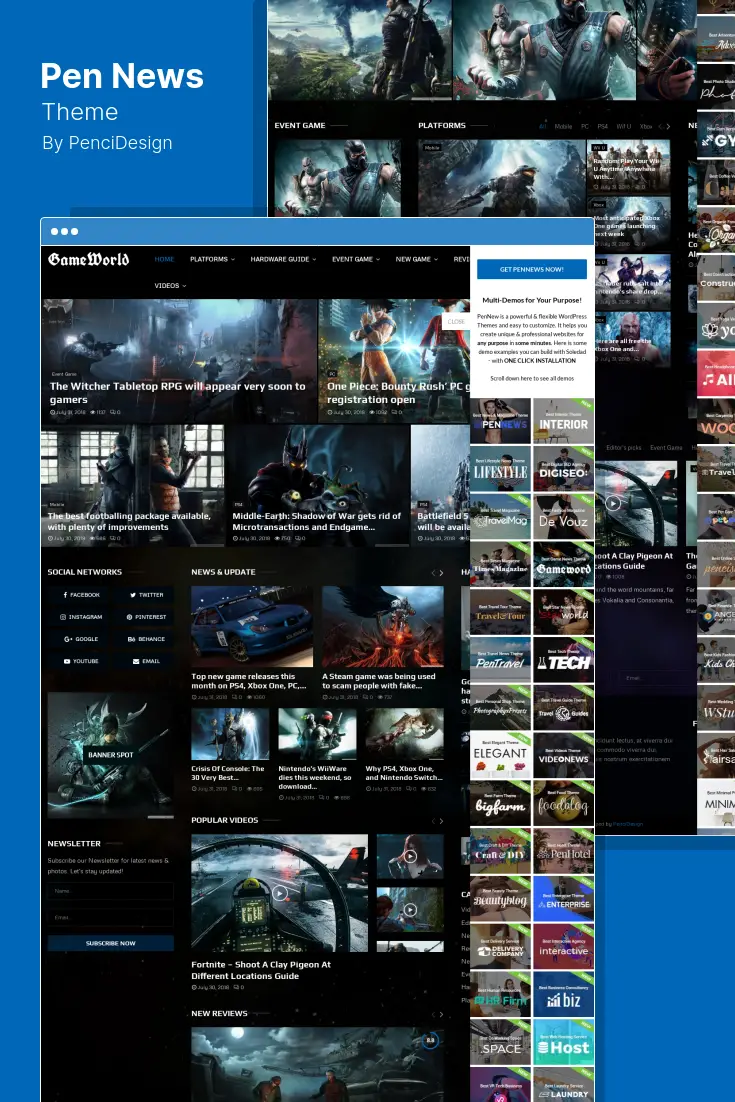Open the TravelMag demo thumbnail
The height and width of the screenshot is (1102, 735).
[500, 517]
